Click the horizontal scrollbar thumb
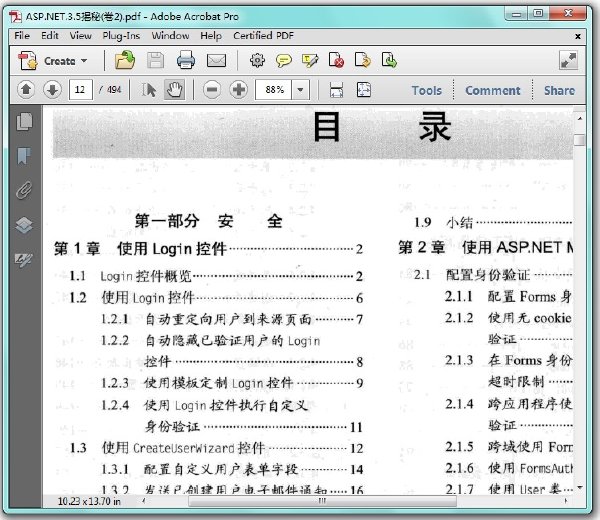600x520 pixels. [322, 500]
